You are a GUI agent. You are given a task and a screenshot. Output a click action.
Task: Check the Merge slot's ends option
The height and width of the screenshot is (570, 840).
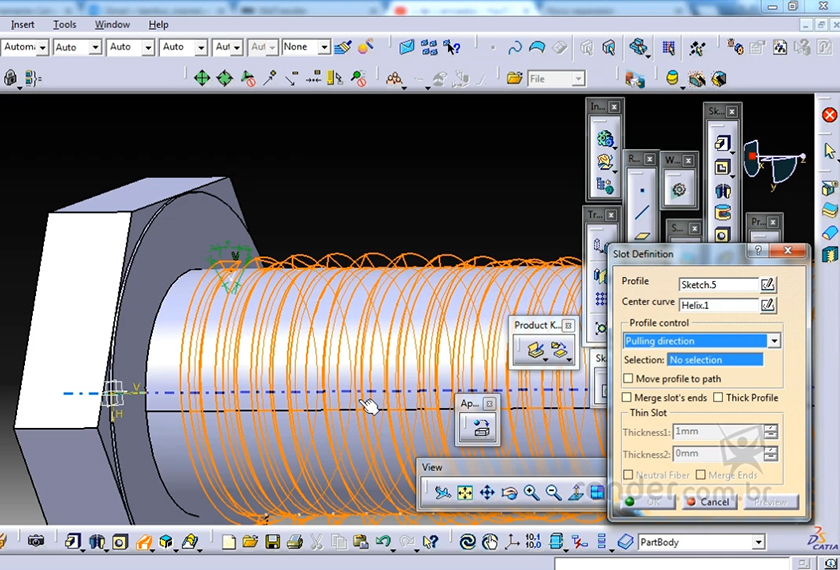(627, 398)
